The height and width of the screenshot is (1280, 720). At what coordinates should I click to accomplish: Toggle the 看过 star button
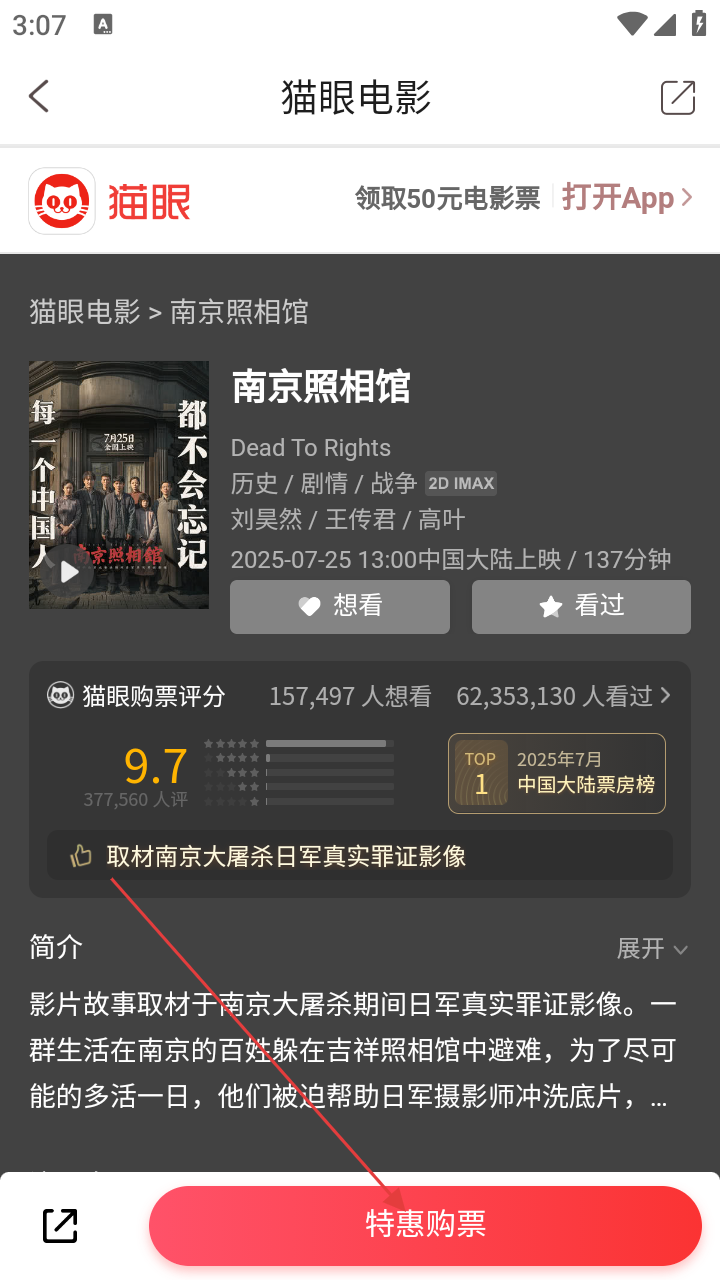(581, 606)
